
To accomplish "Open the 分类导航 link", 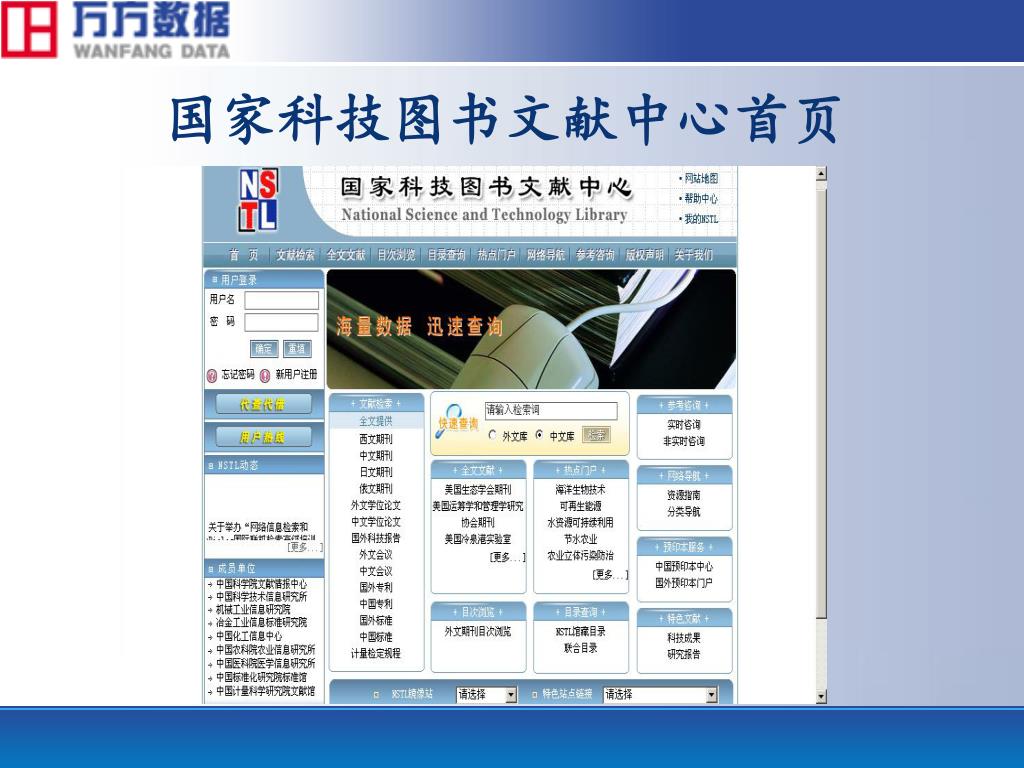I will click(684, 512).
